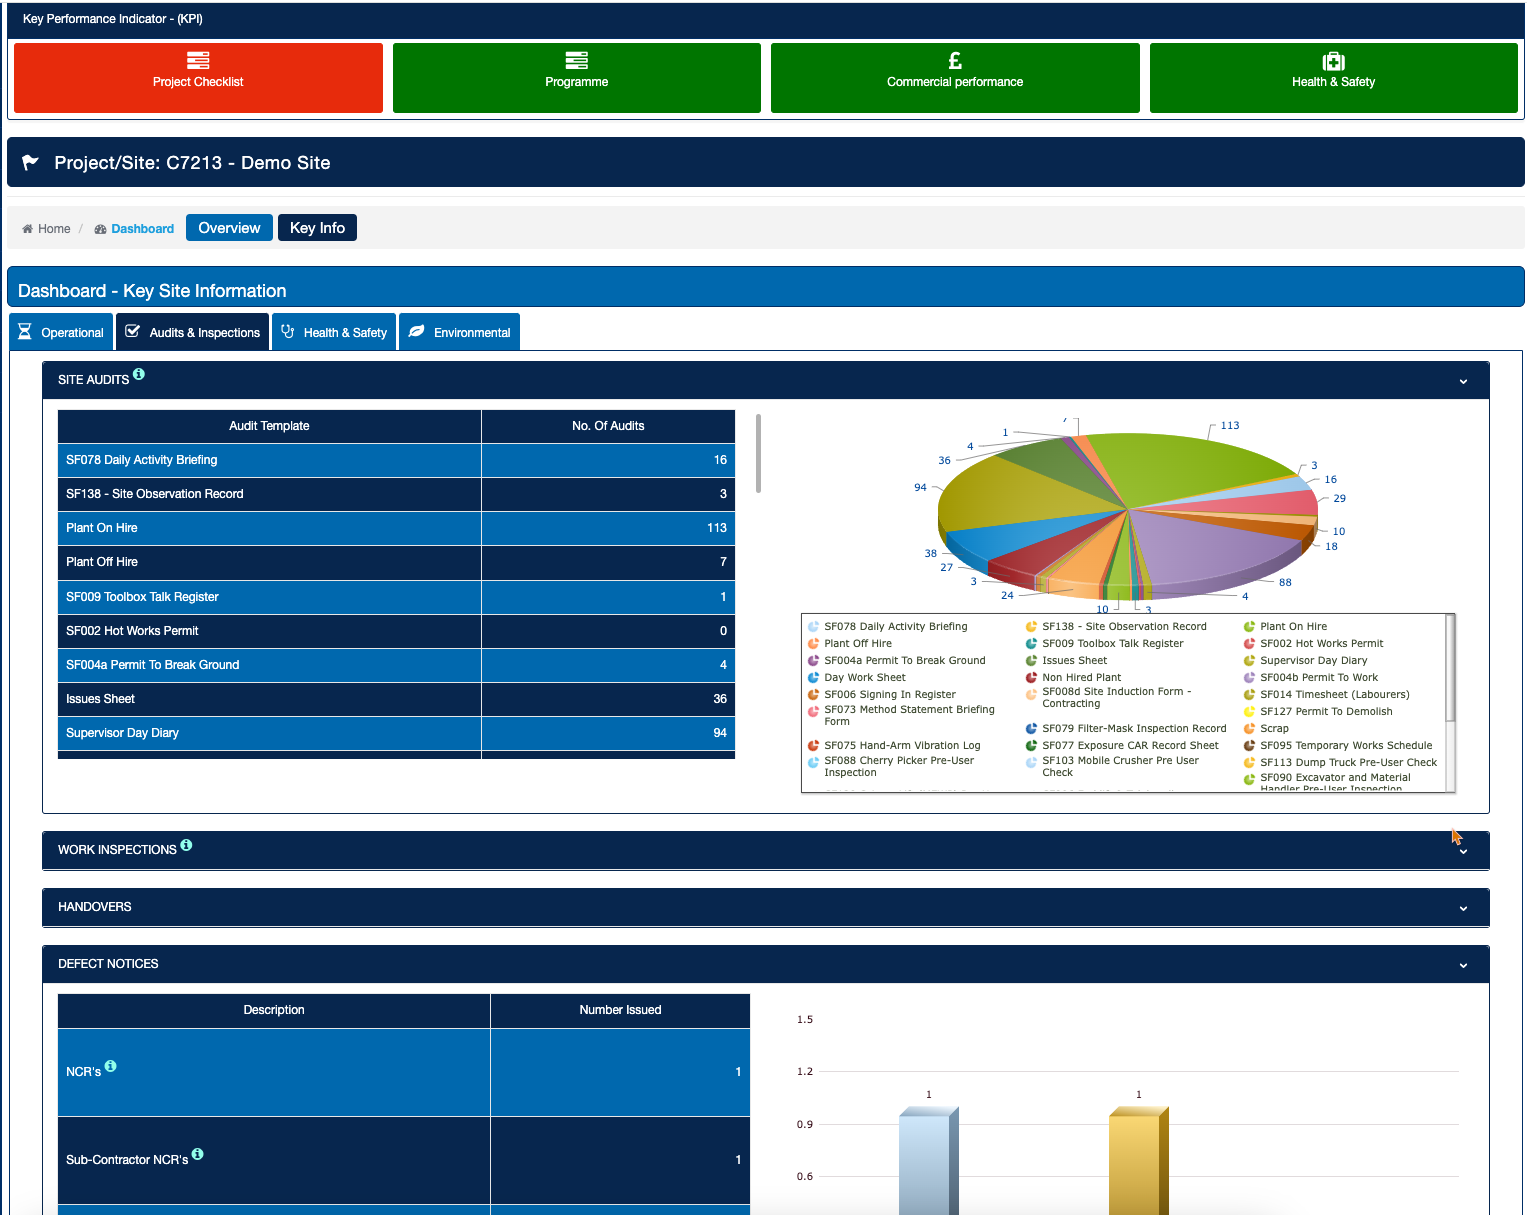Toggle Issues Sheet legend entry
The width and height of the screenshot is (1527, 1215).
[1074, 661]
